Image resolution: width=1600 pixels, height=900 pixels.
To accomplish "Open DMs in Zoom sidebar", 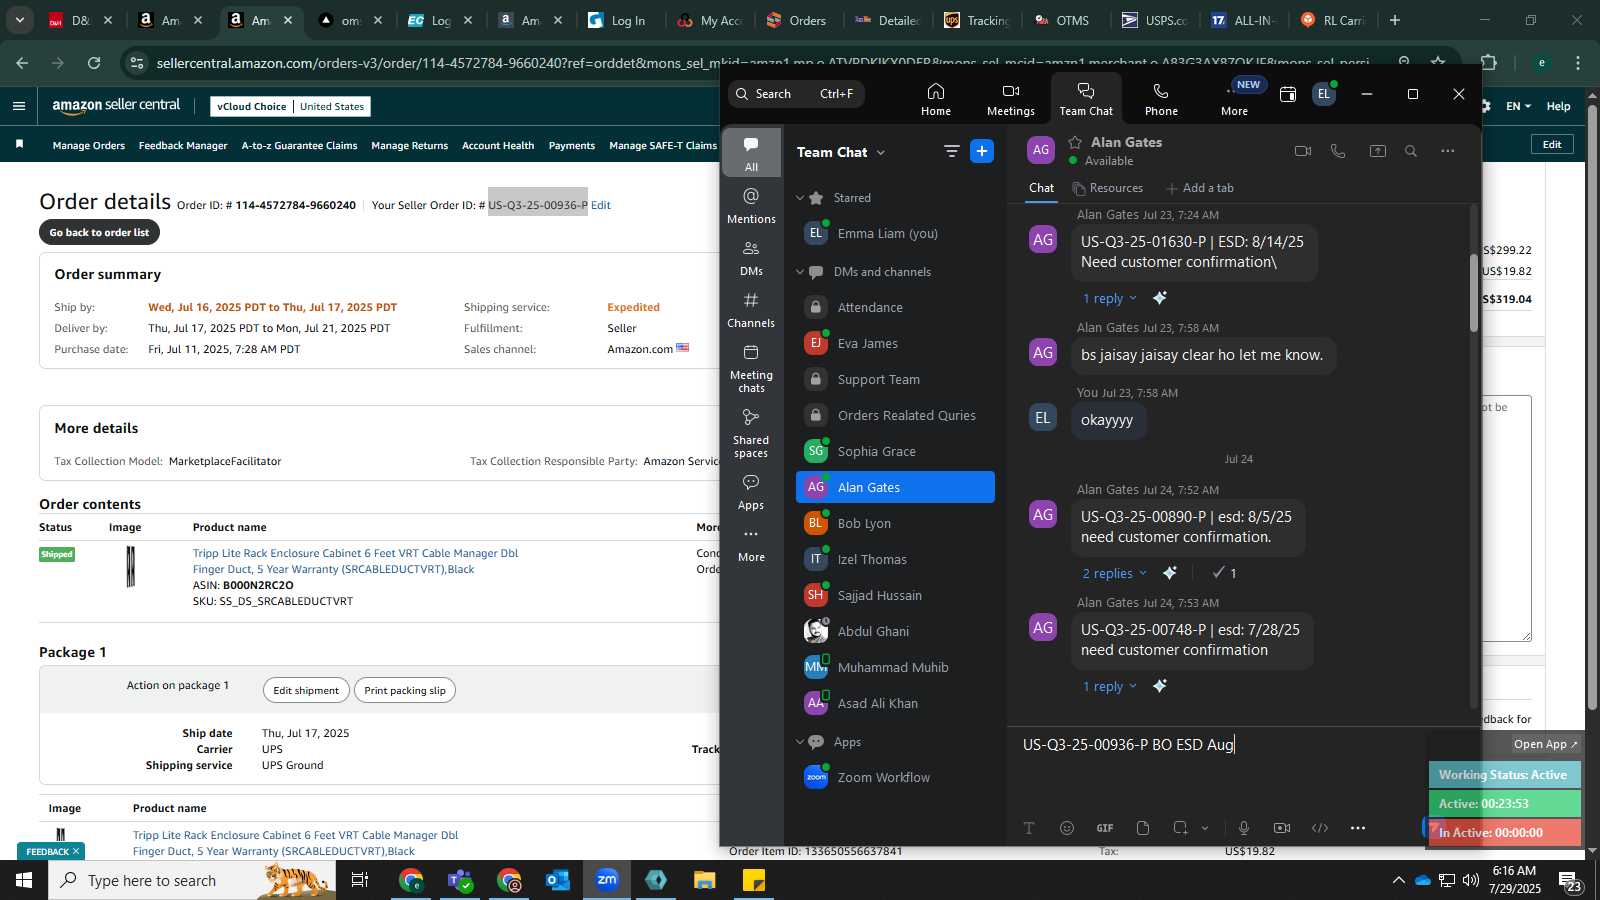I will click(x=751, y=258).
